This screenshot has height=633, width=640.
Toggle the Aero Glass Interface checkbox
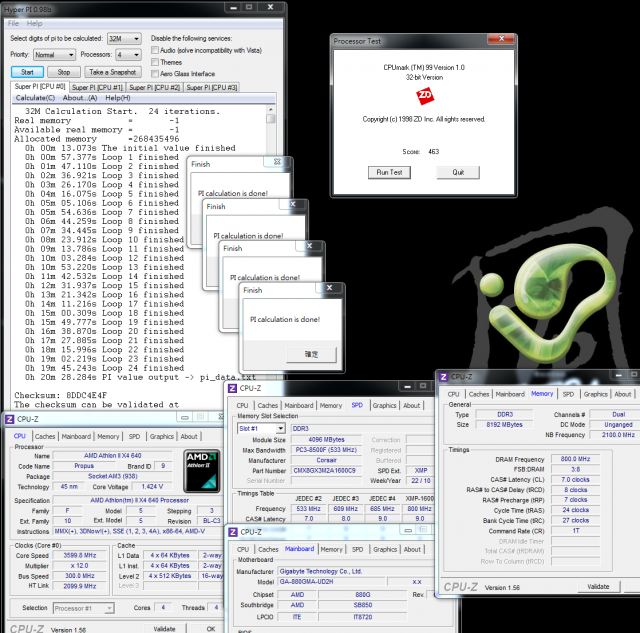155,74
